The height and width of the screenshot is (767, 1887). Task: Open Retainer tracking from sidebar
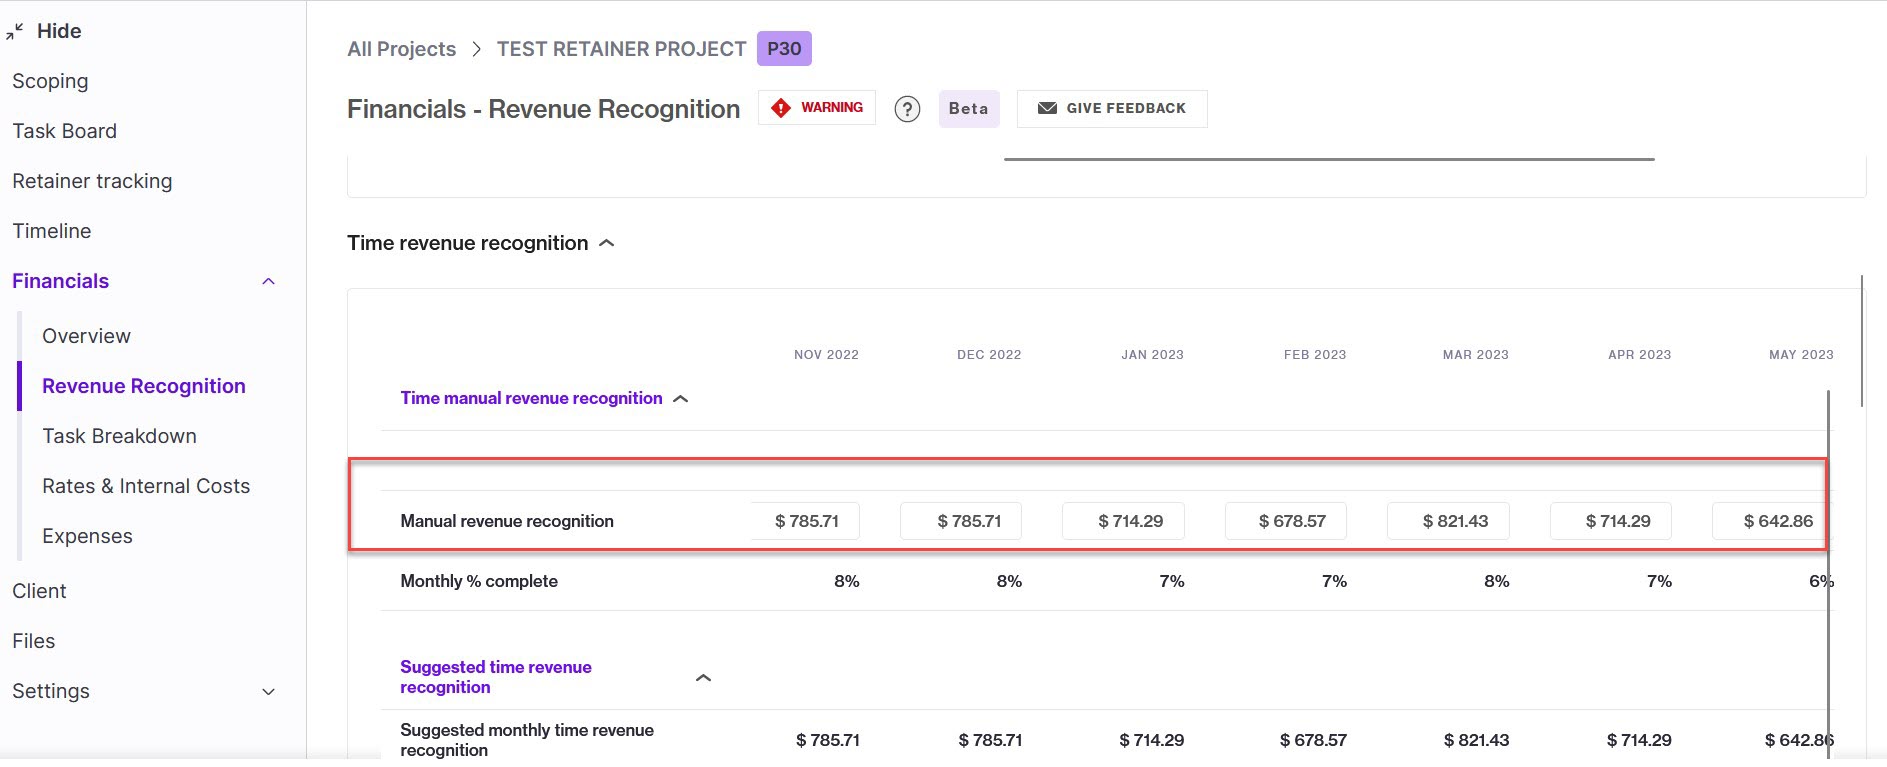point(92,181)
